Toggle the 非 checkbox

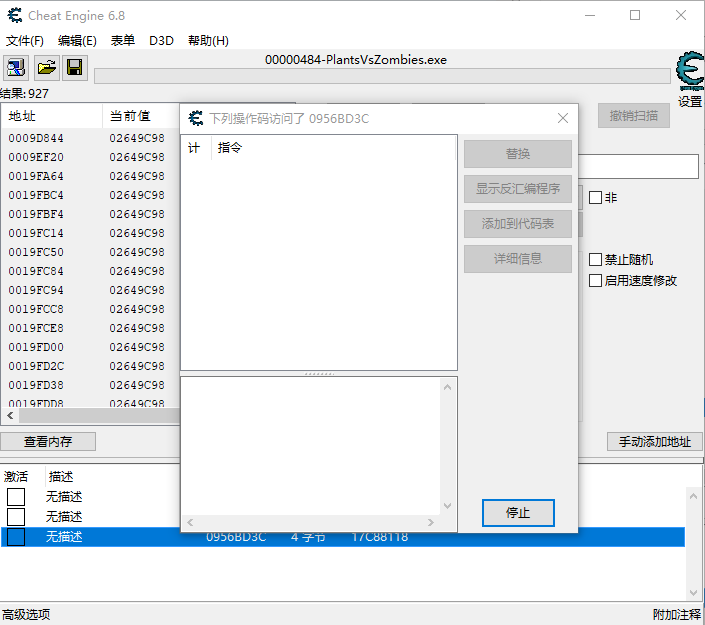tap(595, 197)
